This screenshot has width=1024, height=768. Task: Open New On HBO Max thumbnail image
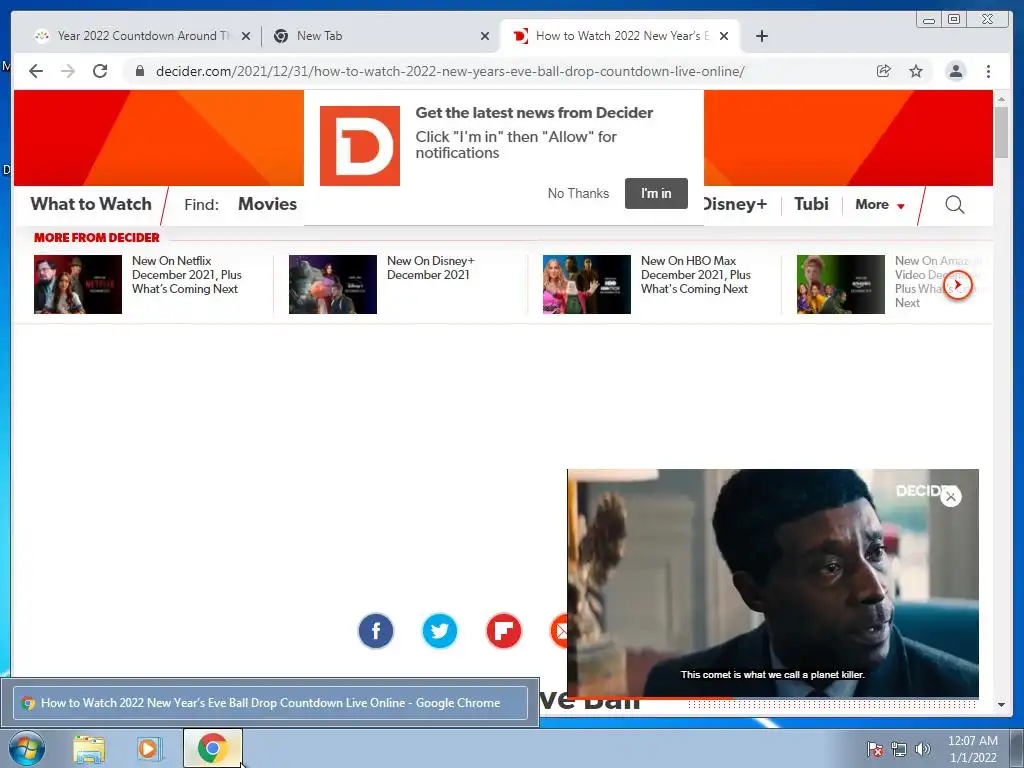tap(586, 284)
